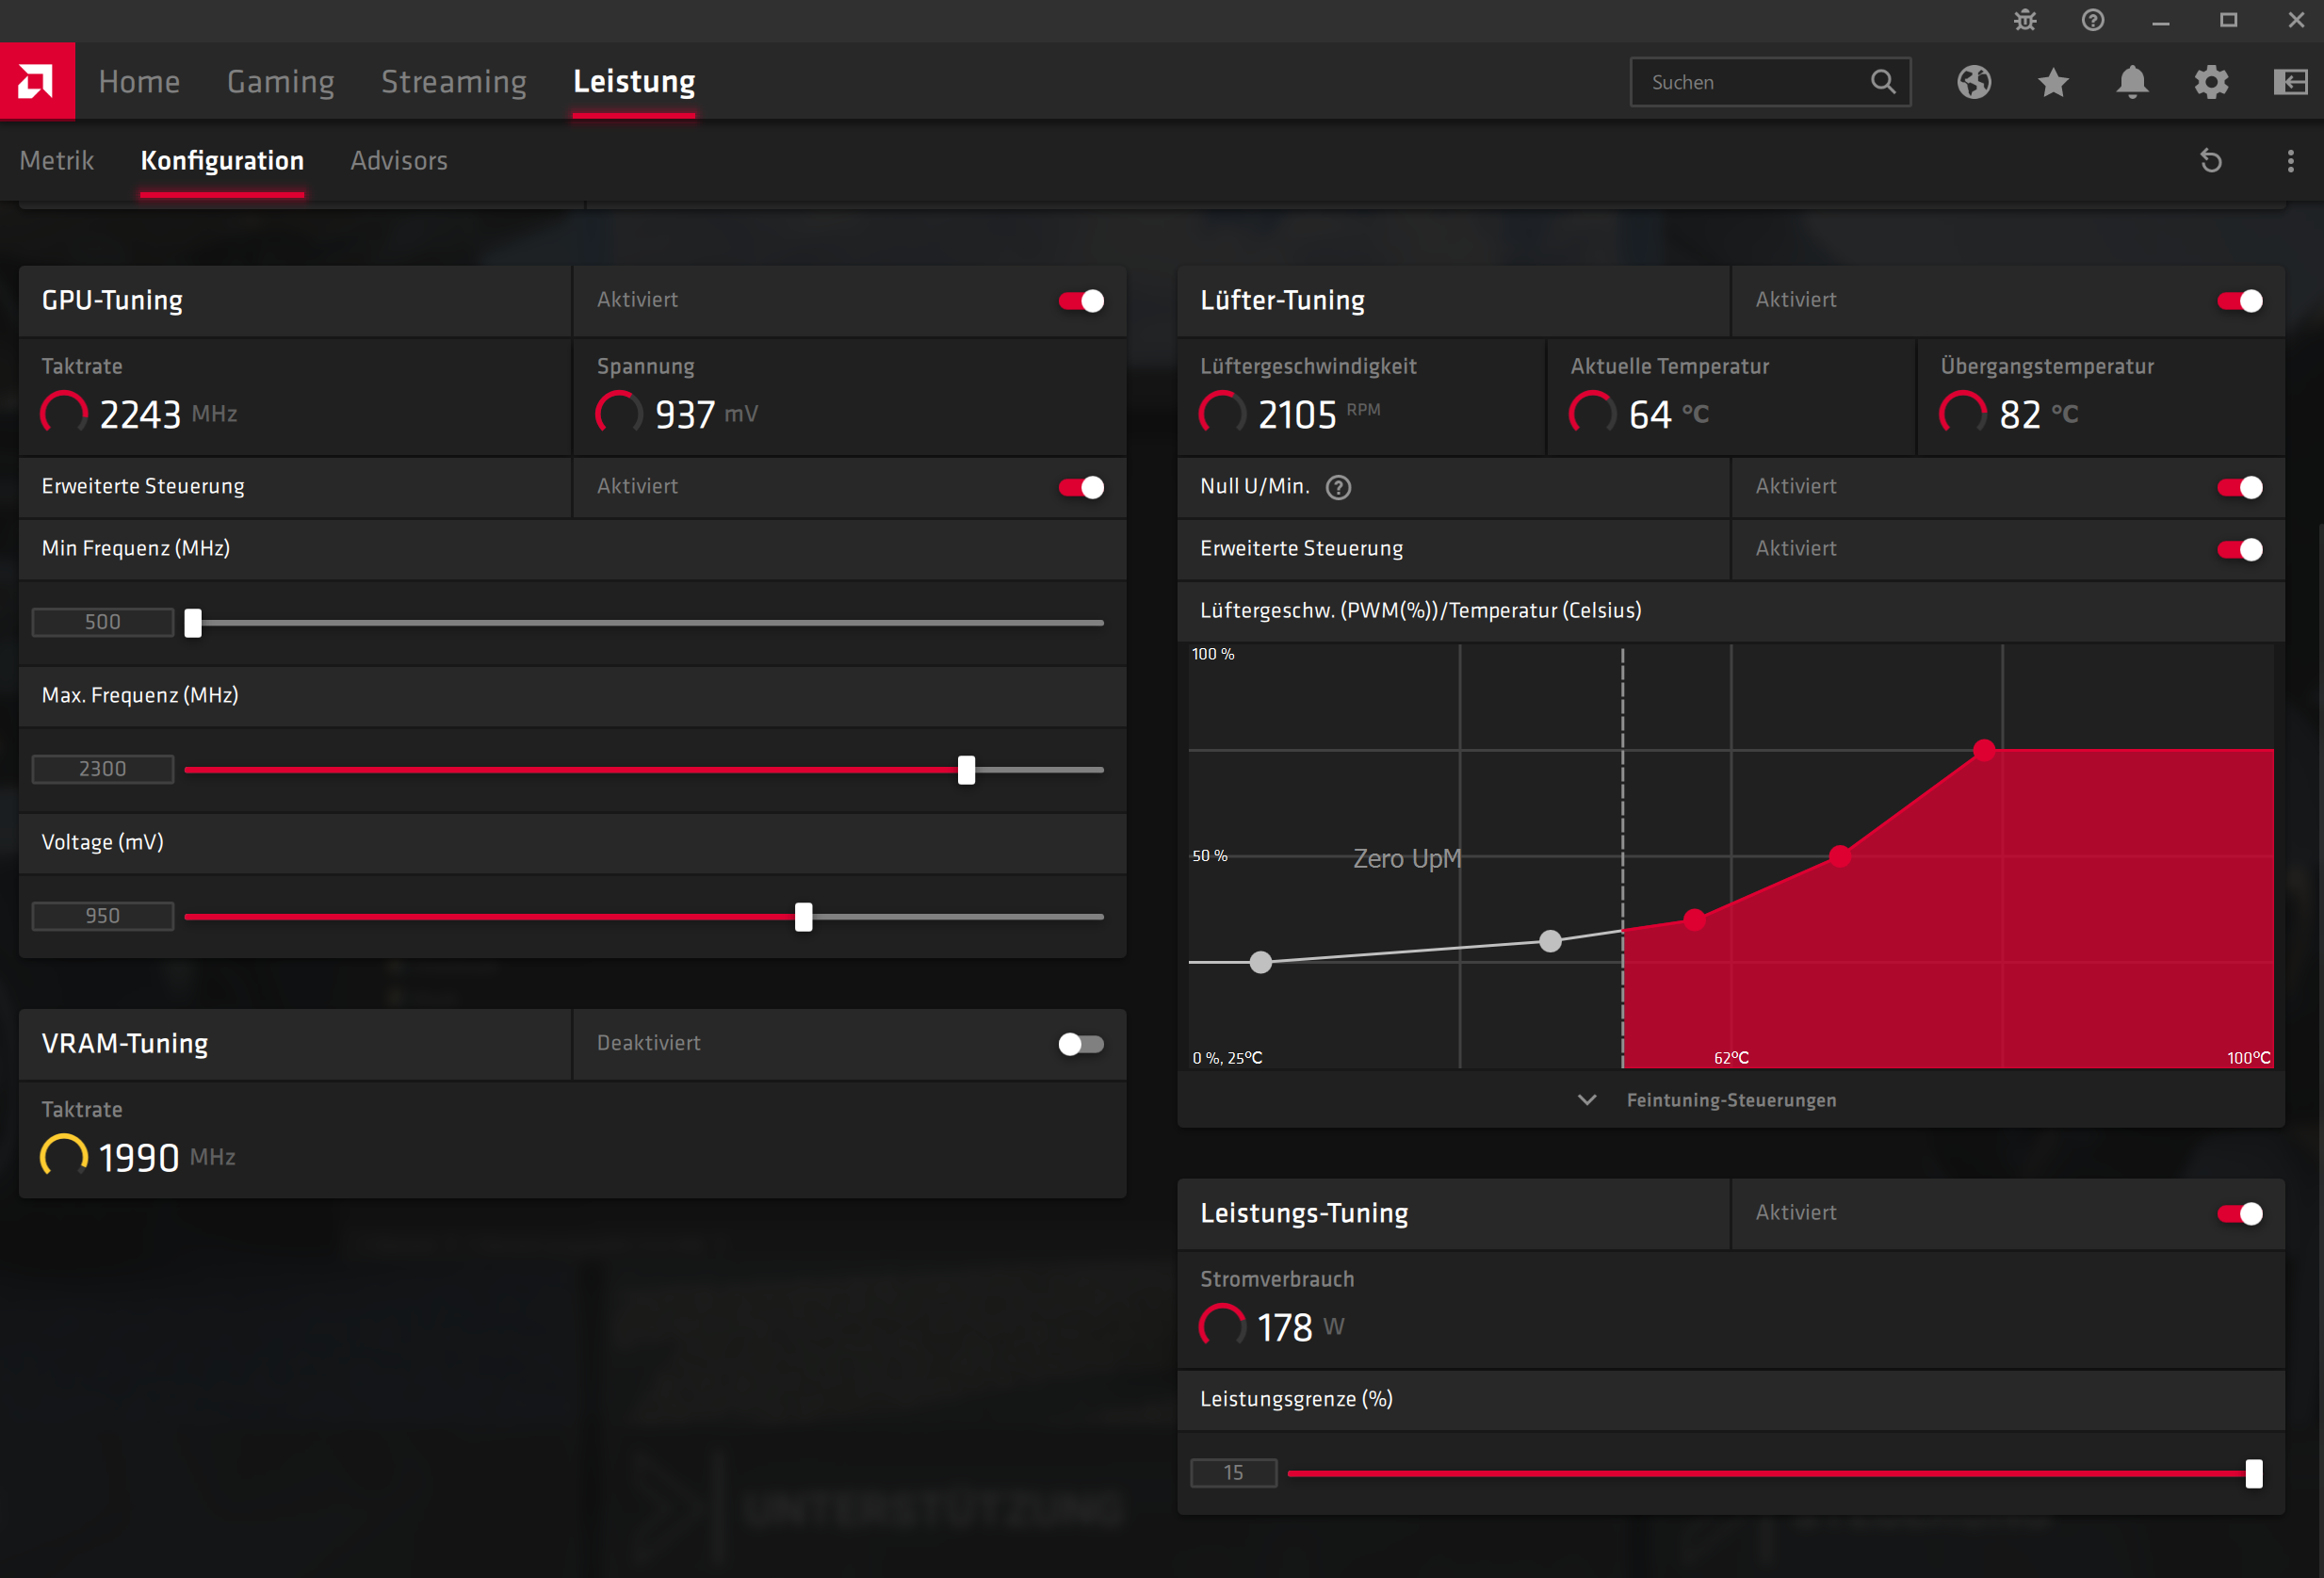
Task: Open the three-dot options menu
Action: 2290,161
